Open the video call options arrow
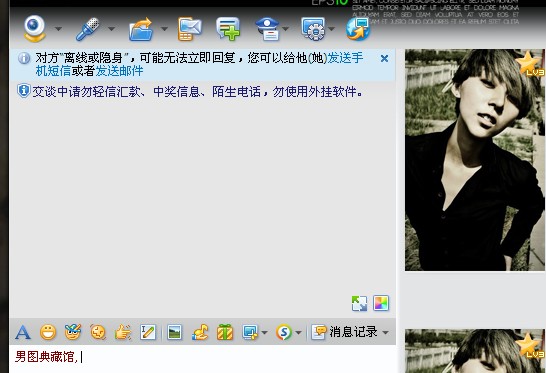The width and height of the screenshot is (546, 373). [58, 29]
